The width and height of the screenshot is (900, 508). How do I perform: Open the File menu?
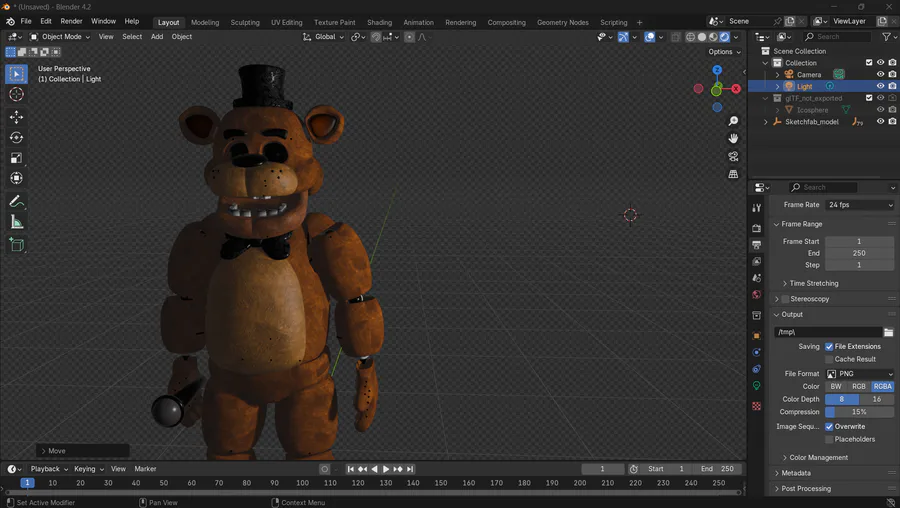coord(26,21)
